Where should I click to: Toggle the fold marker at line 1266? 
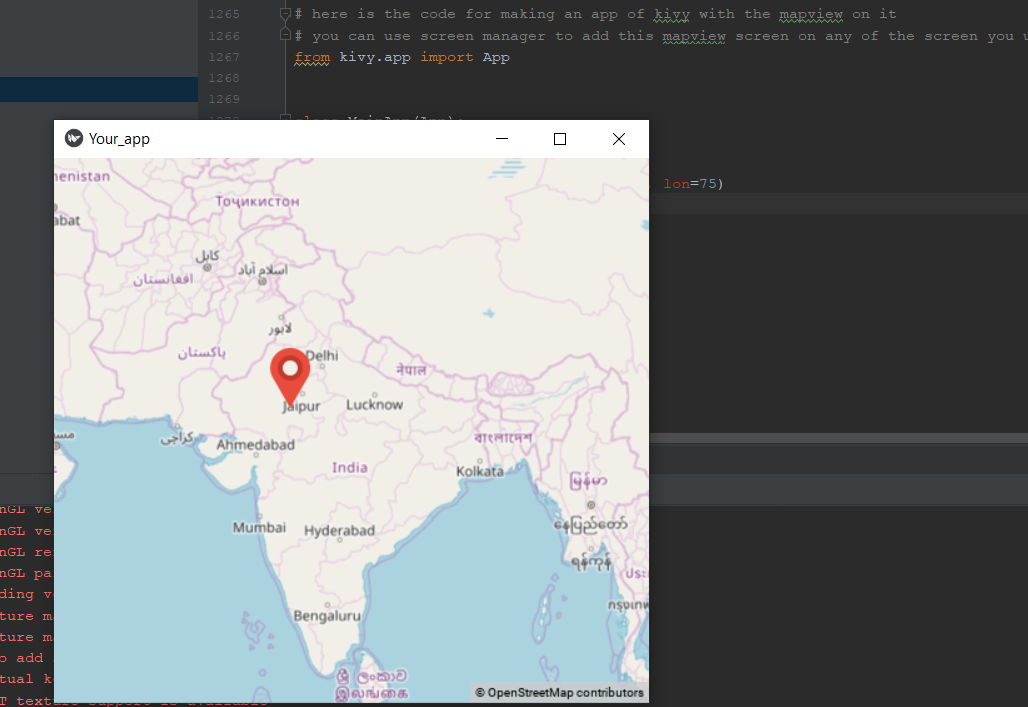pos(285,36)
